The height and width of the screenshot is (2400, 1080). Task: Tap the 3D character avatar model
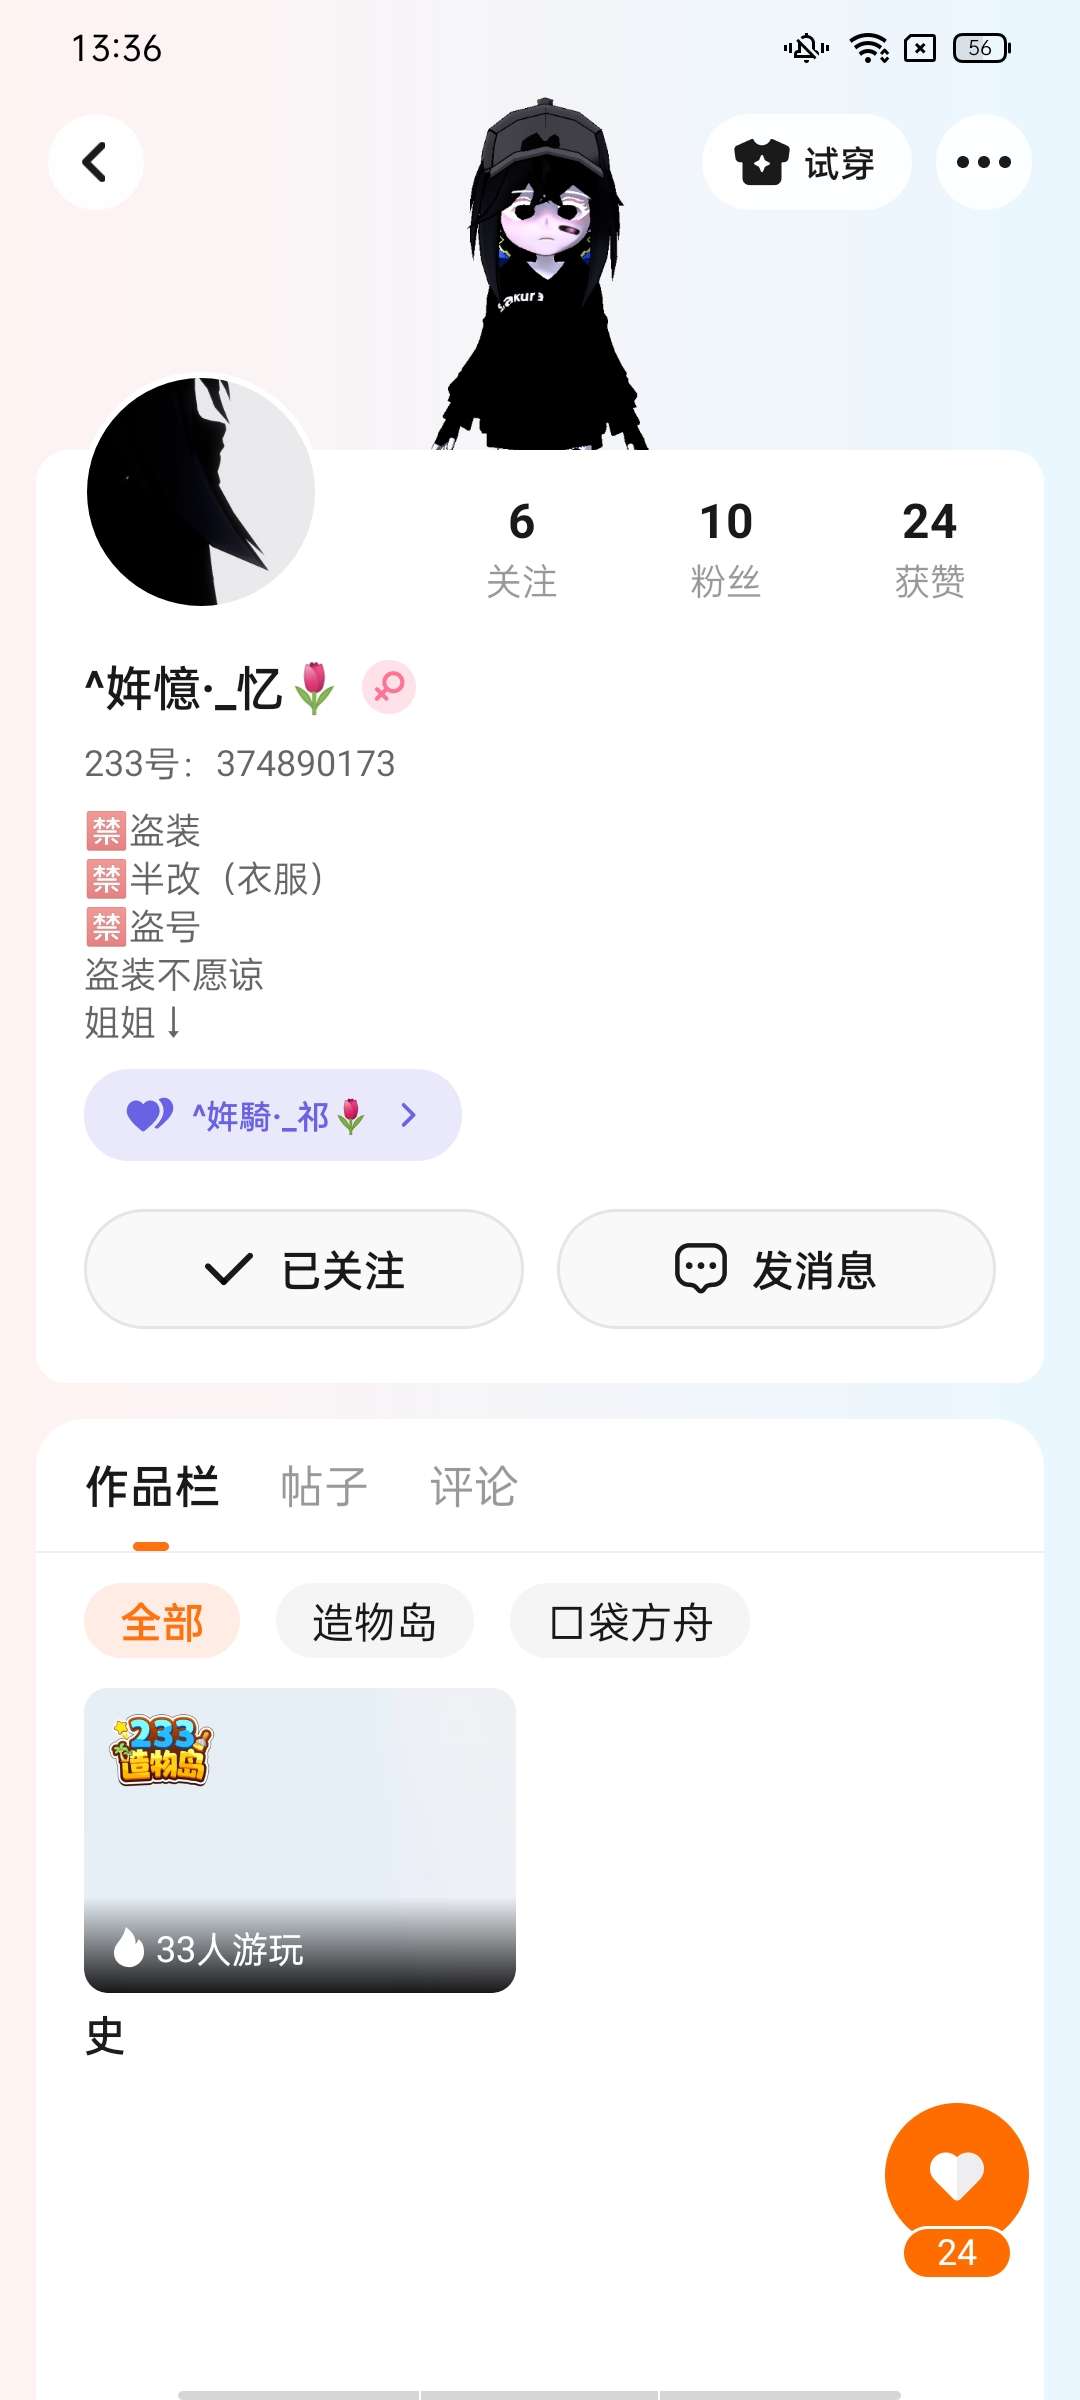[x=545, y=280]
